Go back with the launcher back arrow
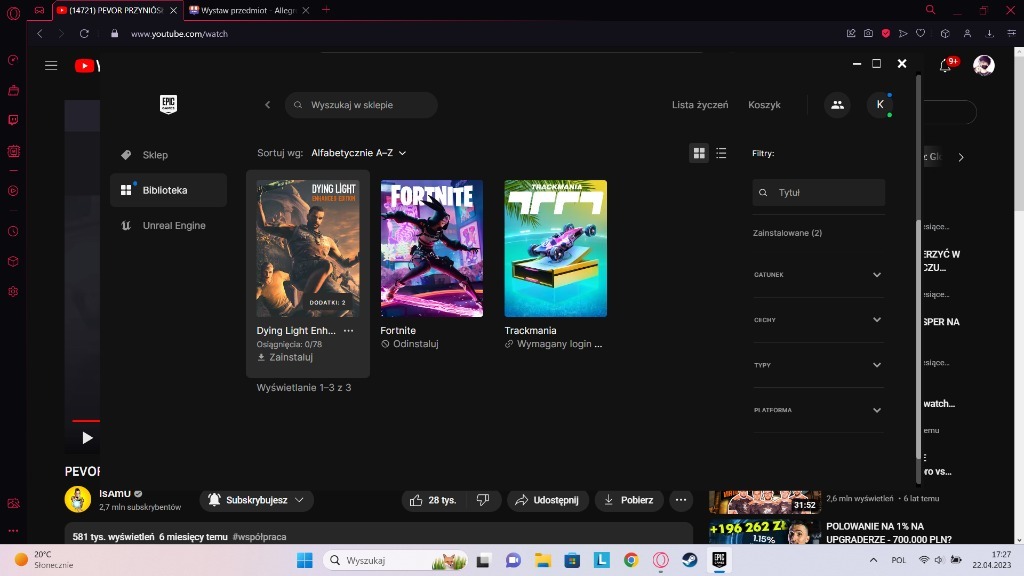1024x576 pixels. click(x=267, y=104)
